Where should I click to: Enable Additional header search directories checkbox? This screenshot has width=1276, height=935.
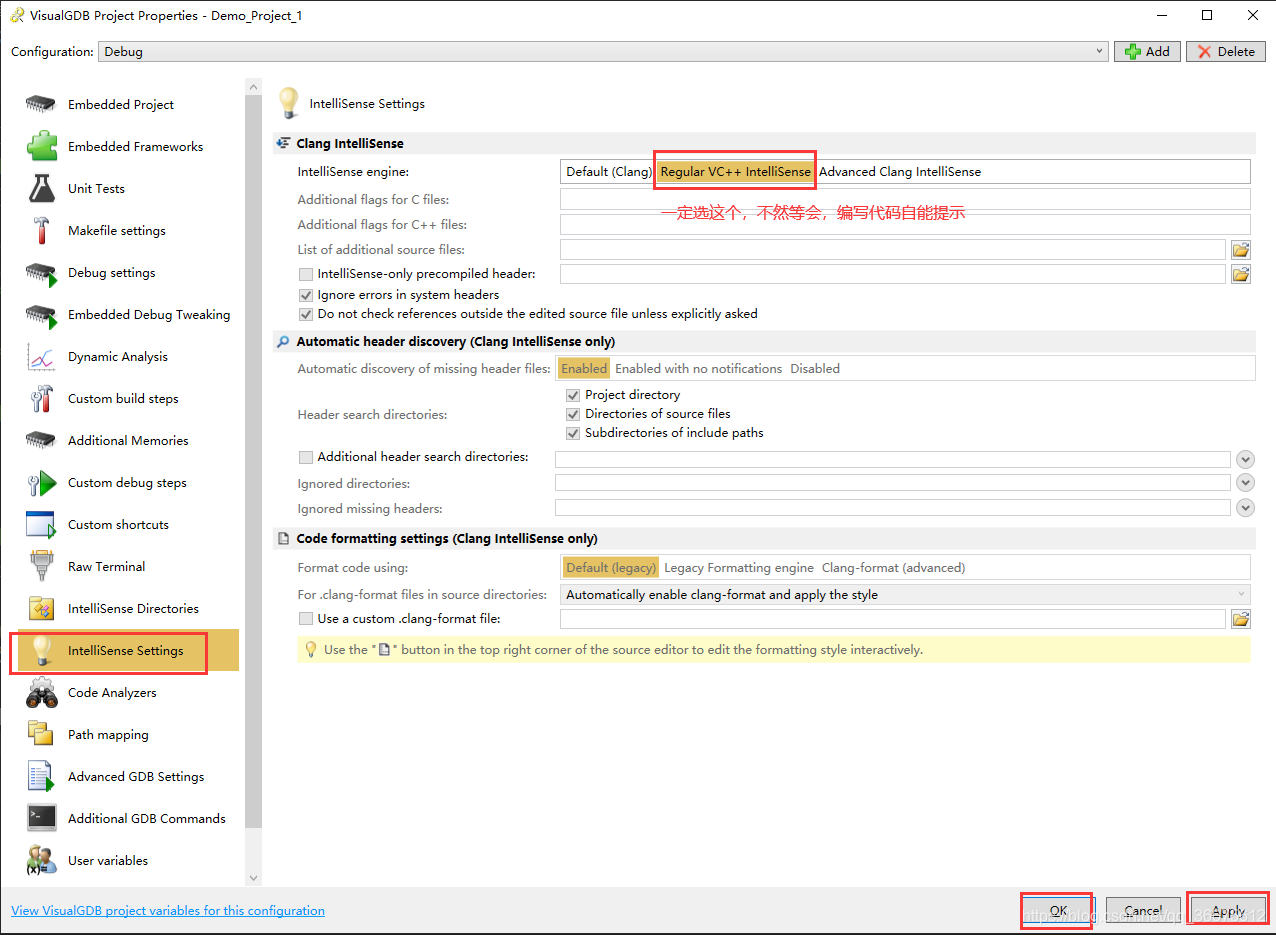306,457
